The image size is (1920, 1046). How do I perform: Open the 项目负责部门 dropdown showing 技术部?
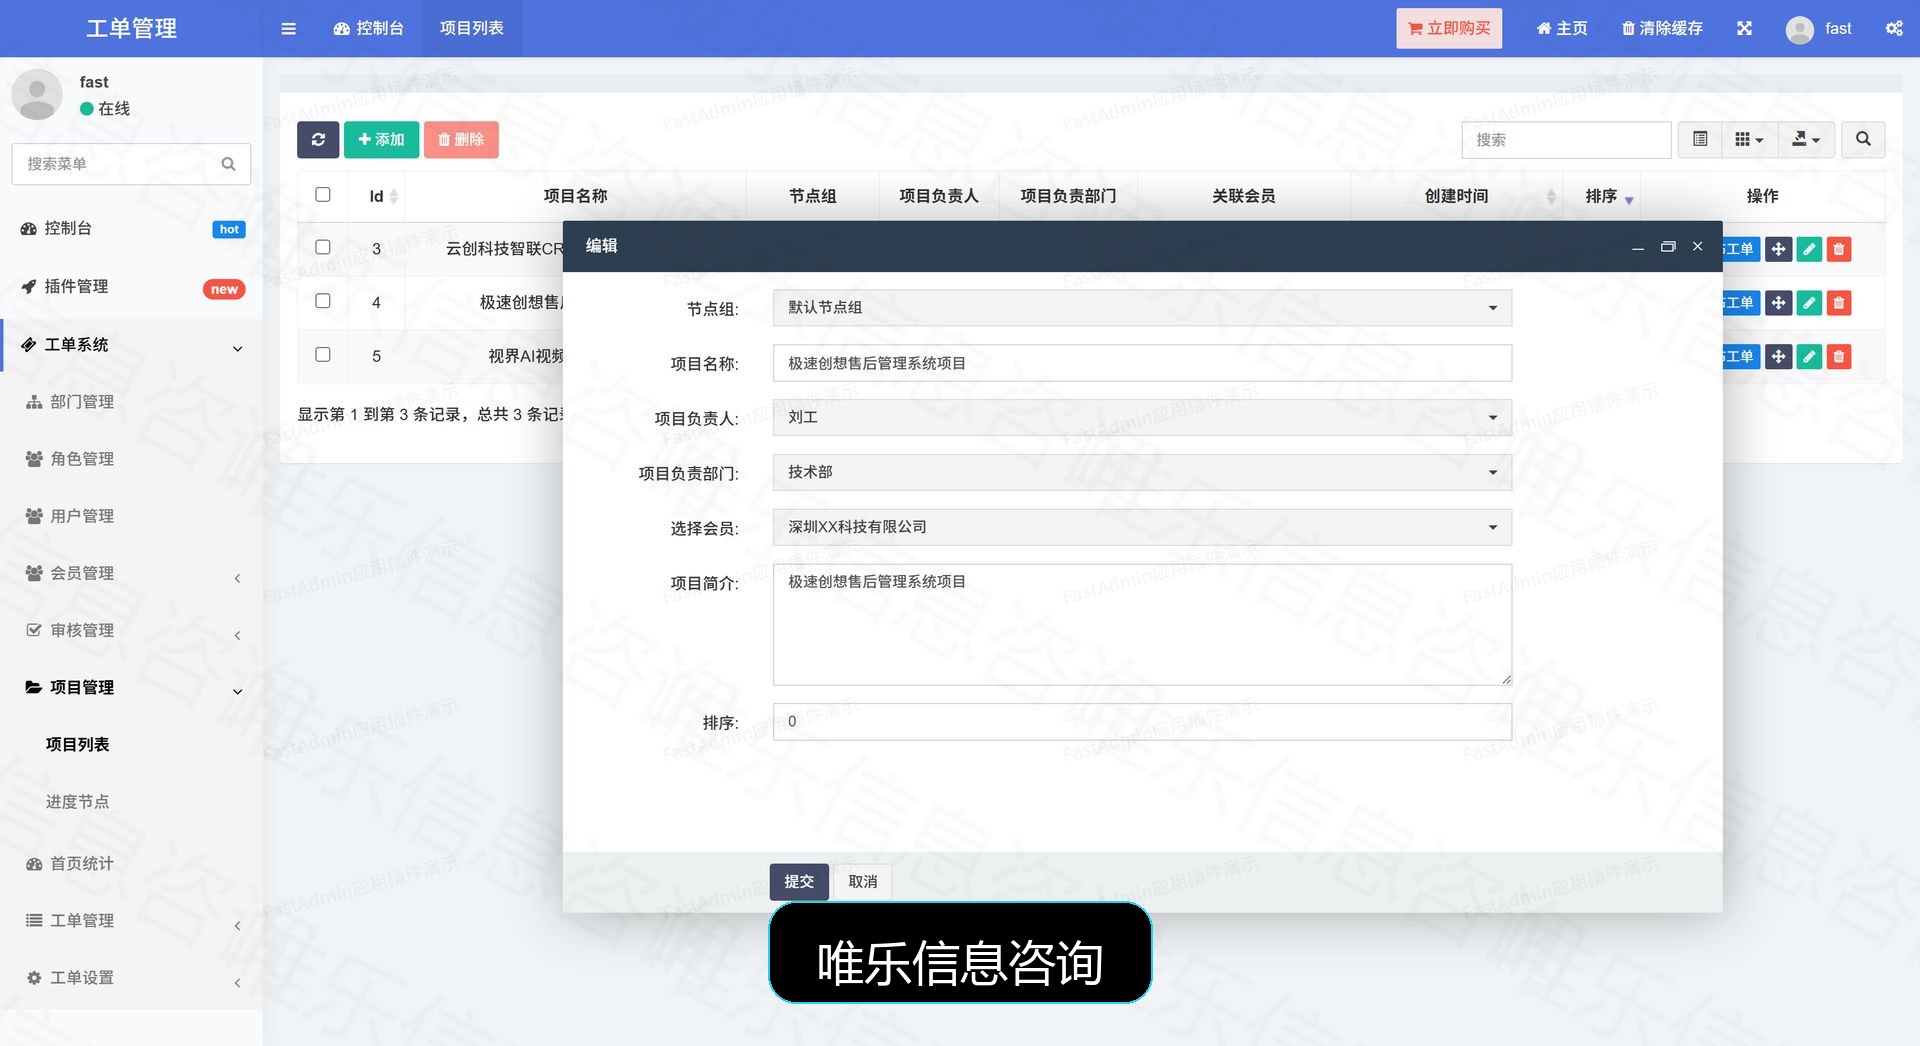[1142, 472]
